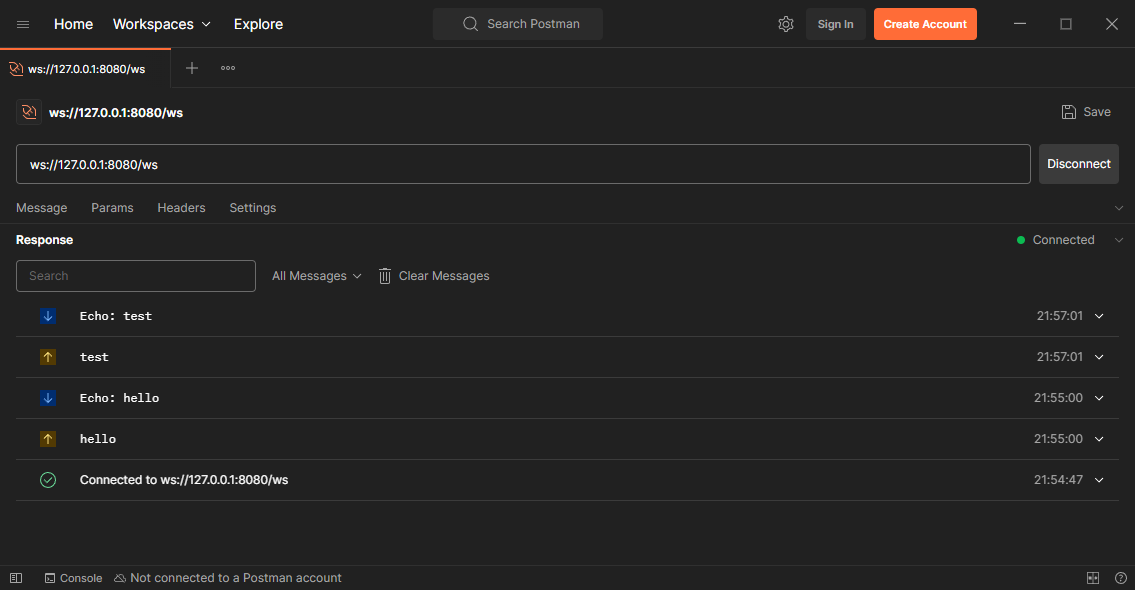Switch to the Headers tab

[x=181, y=208]
